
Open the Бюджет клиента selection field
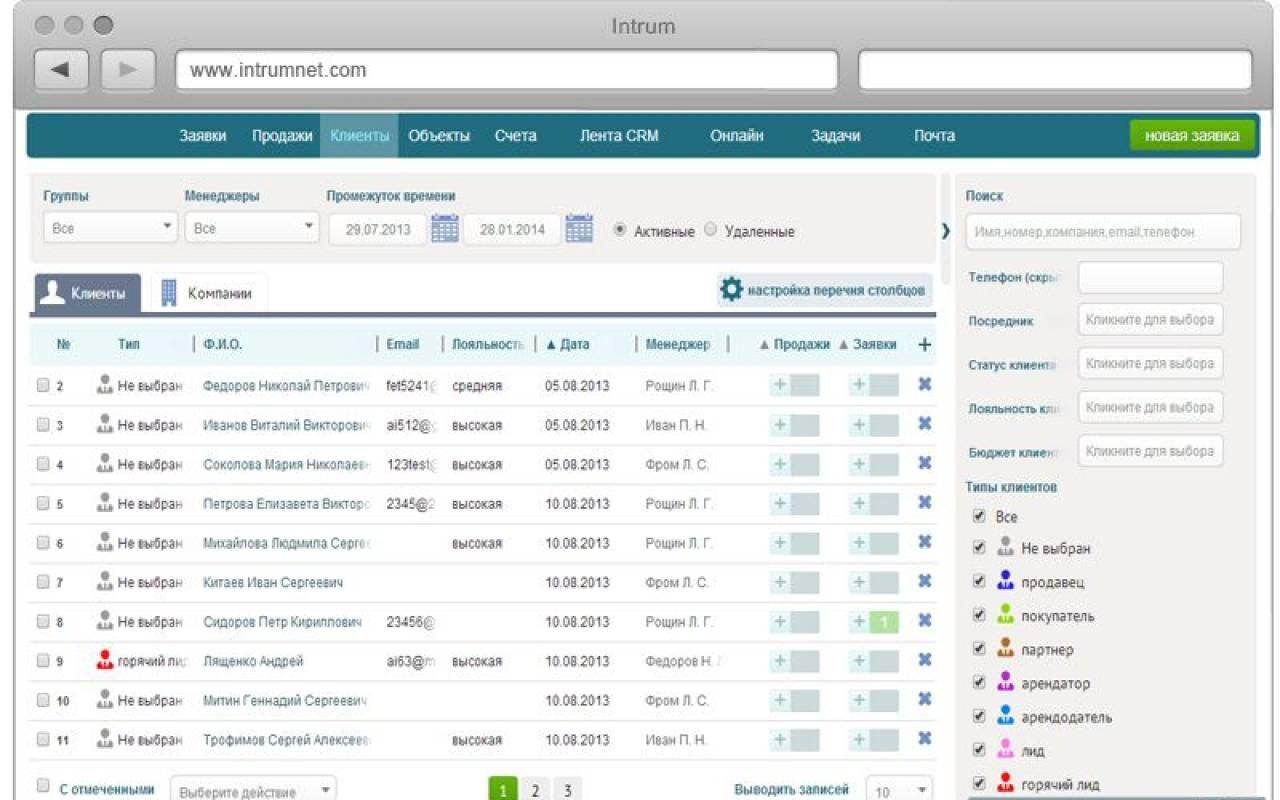coord(1150,451)
